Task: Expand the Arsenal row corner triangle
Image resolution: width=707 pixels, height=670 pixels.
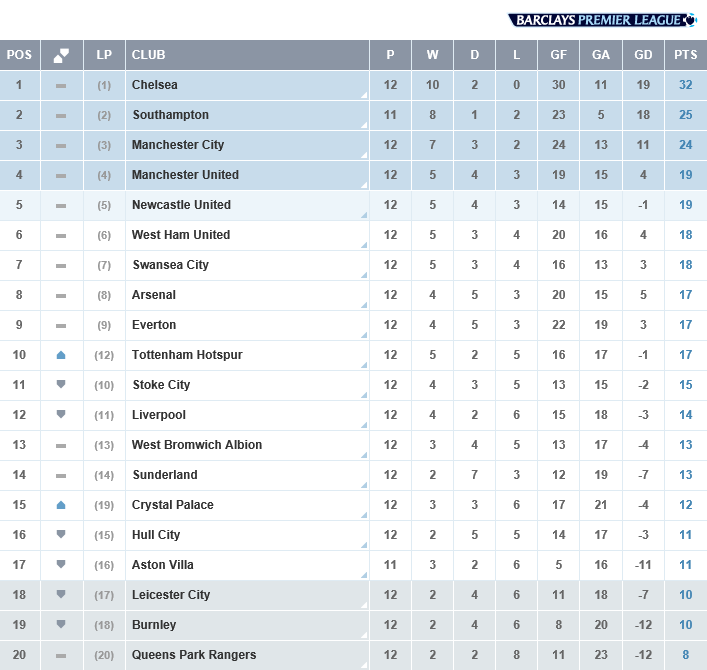Action: tap(364, 305)
